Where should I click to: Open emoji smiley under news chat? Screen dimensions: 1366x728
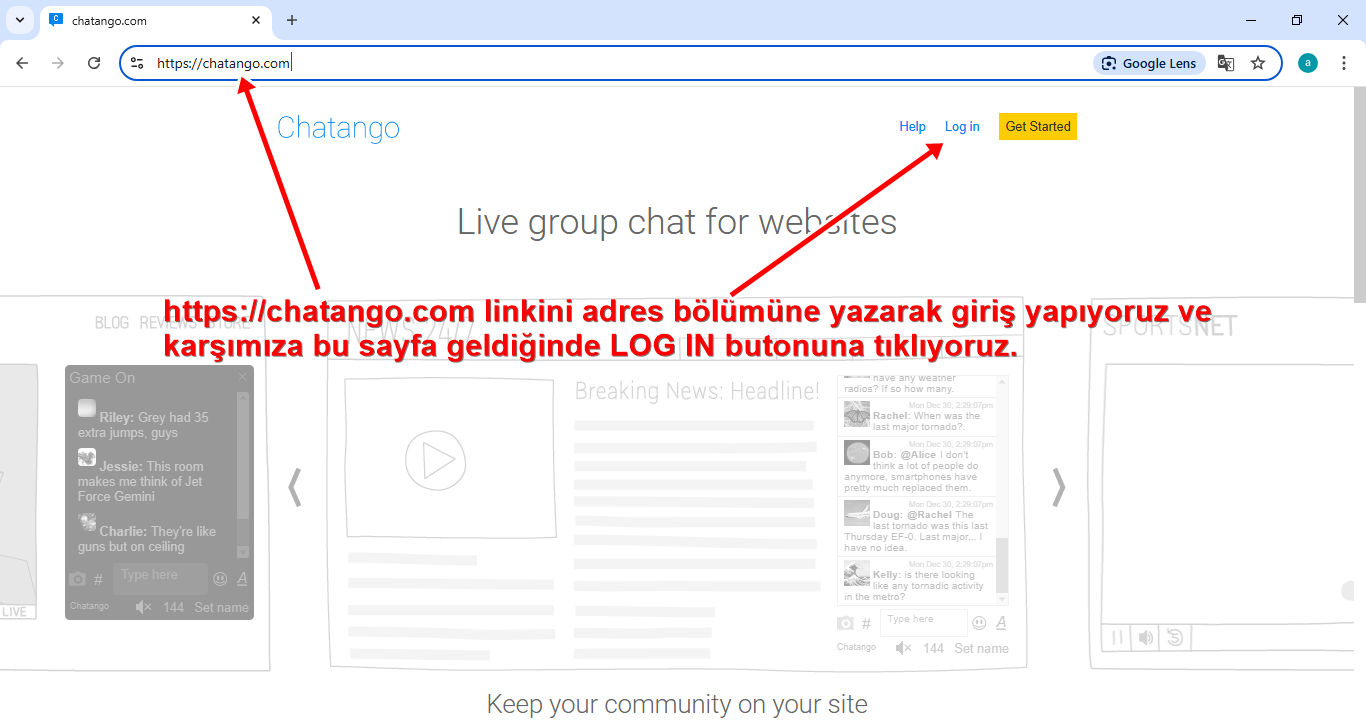[979, 623]
